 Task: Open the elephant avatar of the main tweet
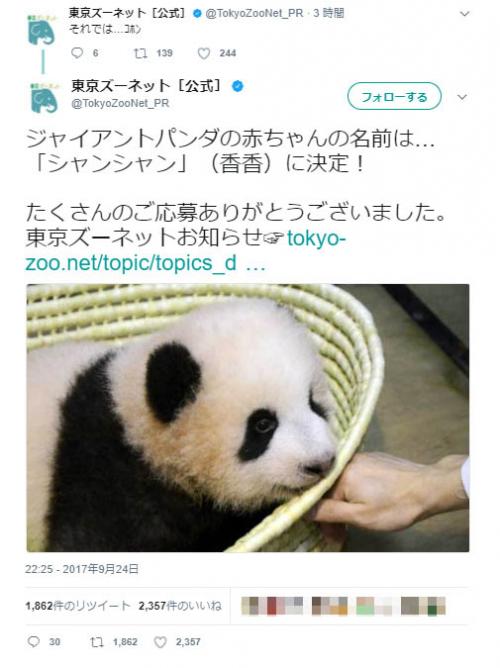43,98
